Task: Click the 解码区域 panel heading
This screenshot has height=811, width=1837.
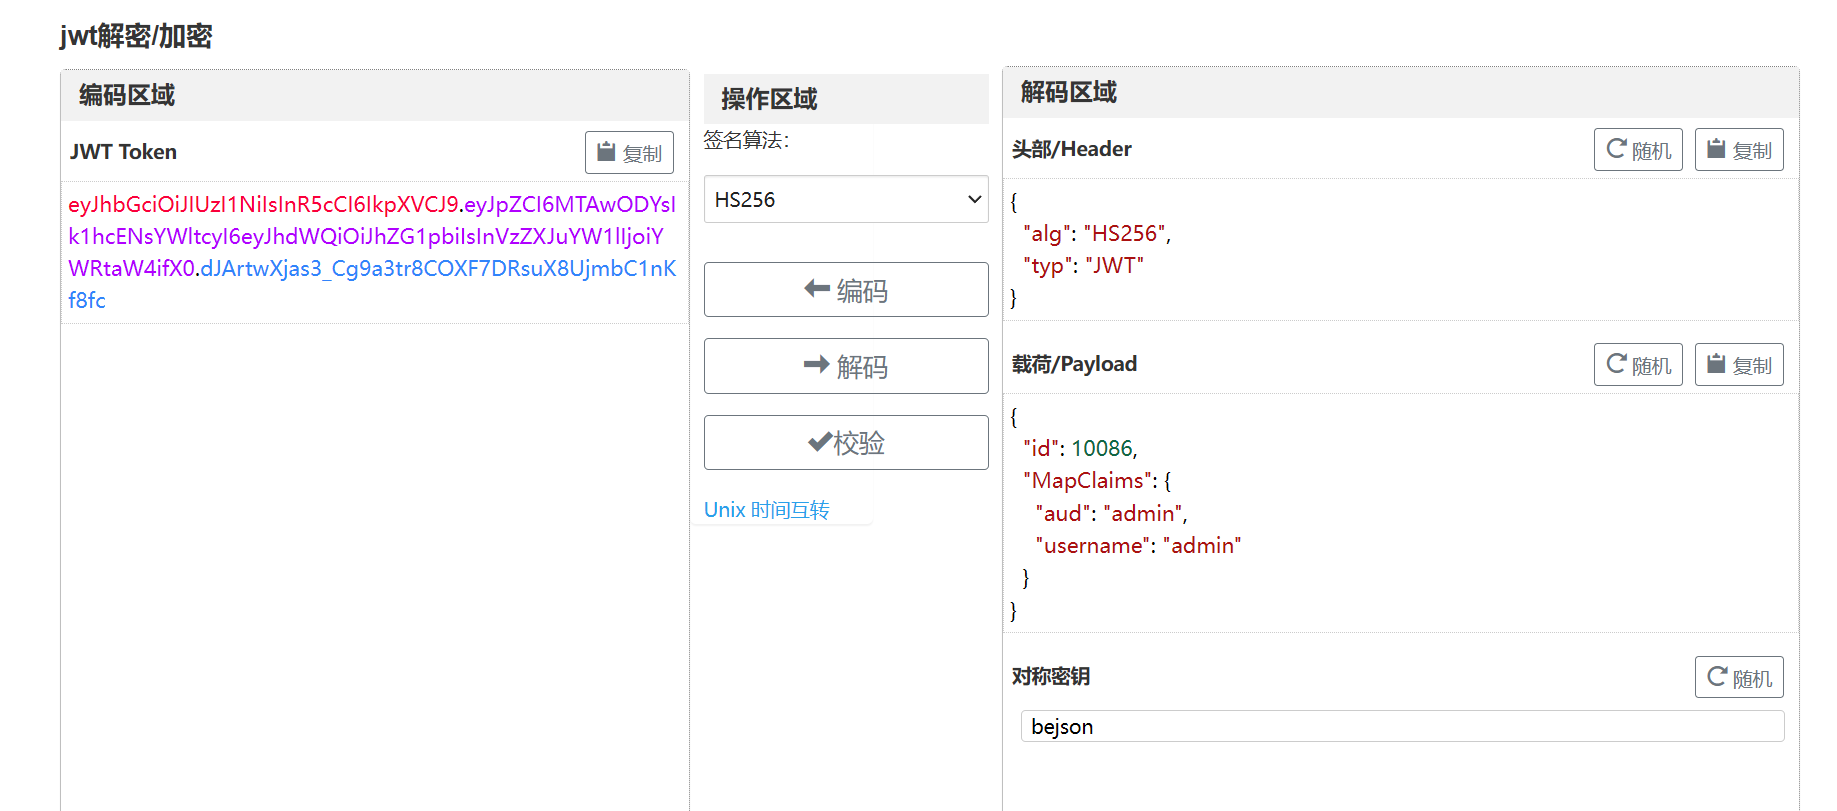Action: (1069, 92)
